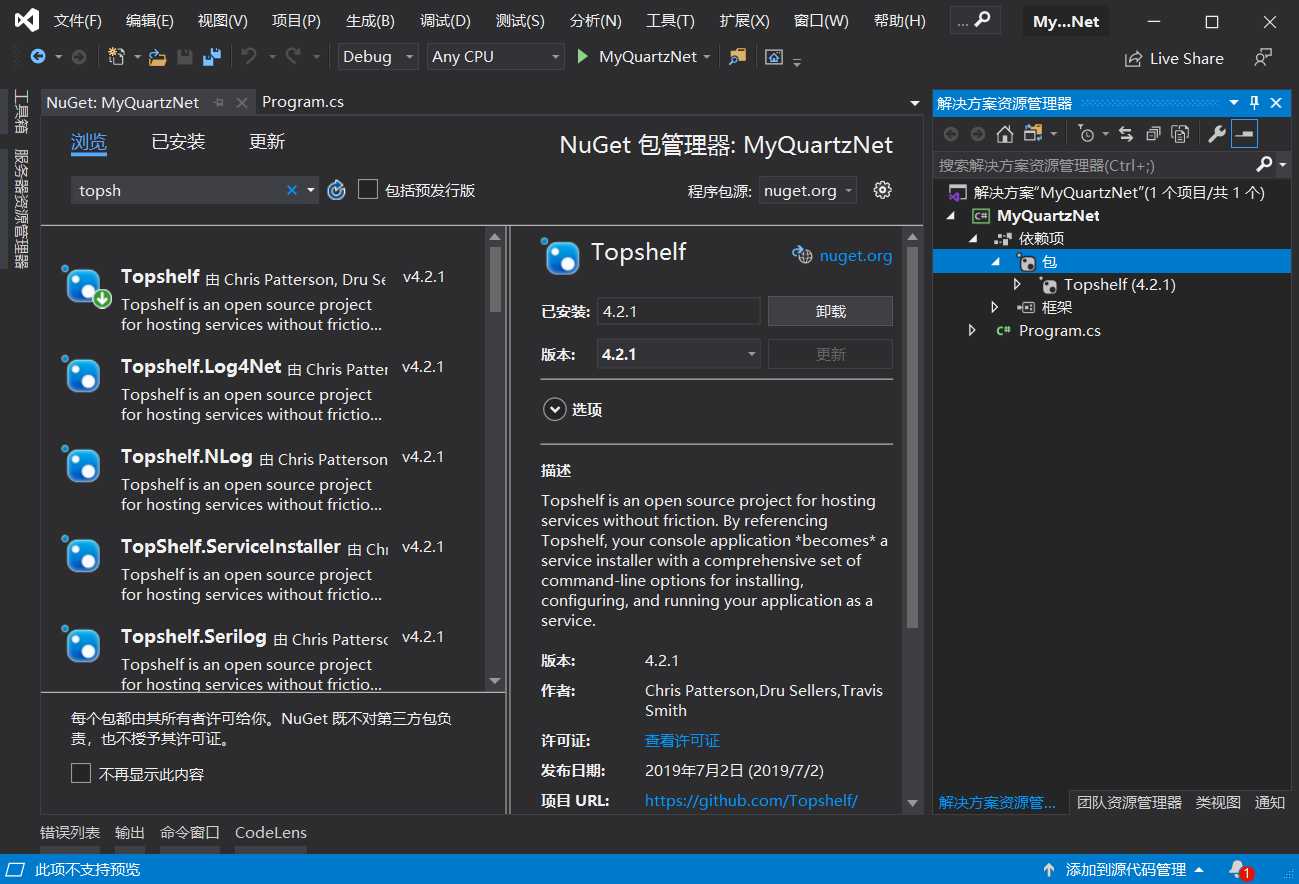Expand Topshelf (4.2.1) node in tree
Screen dimensions: 1299x884
pos(1017,285)
